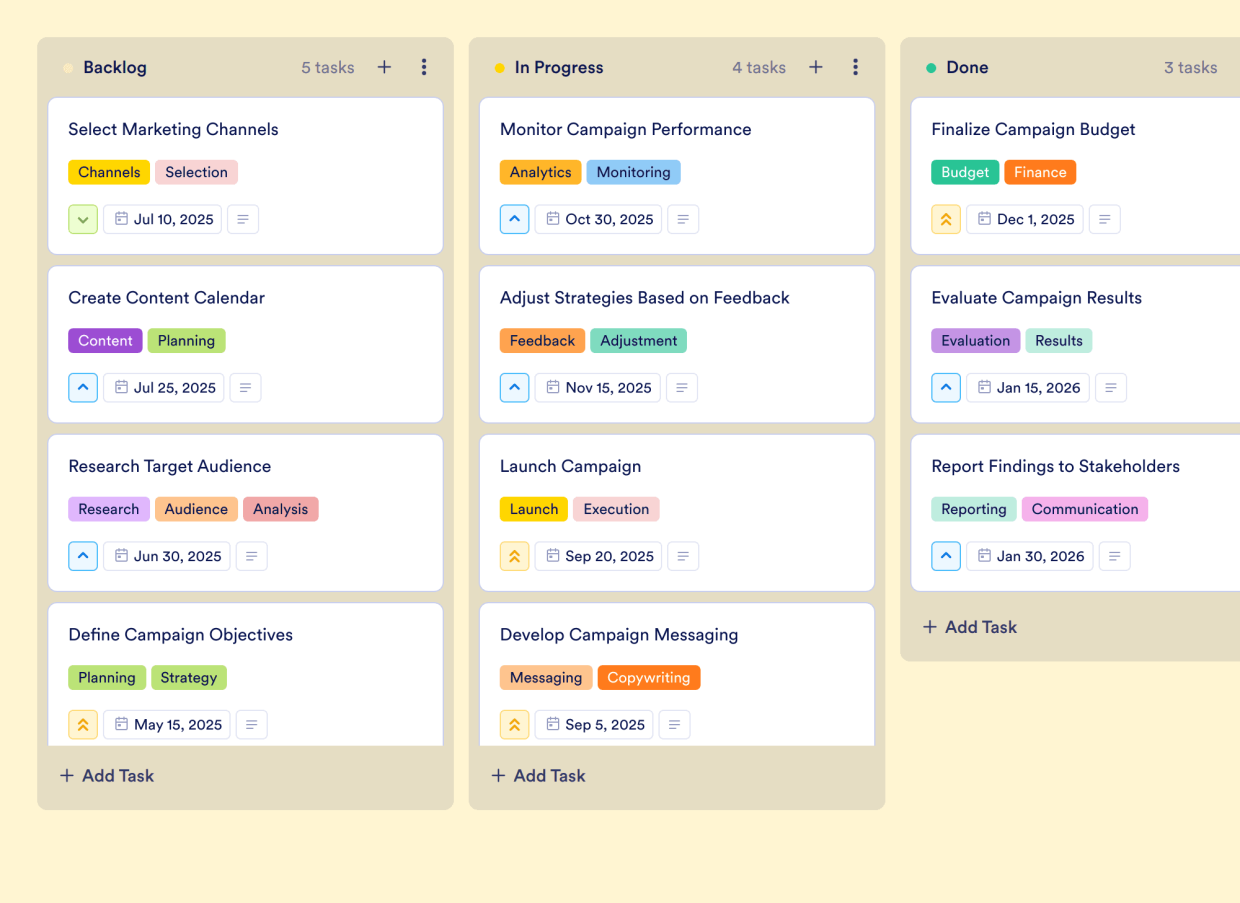
Task: Click the plus icon on the Backlog column
Action: pos(384,67)
